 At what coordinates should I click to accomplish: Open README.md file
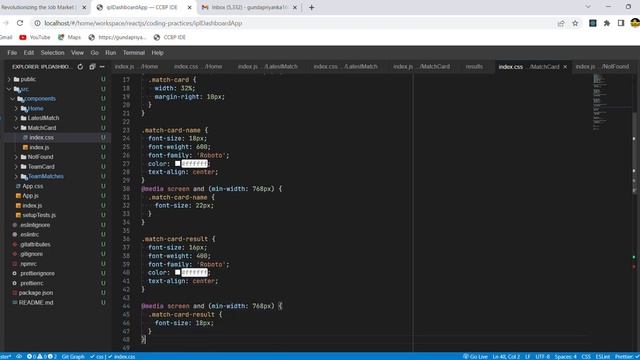click(36, 302)
